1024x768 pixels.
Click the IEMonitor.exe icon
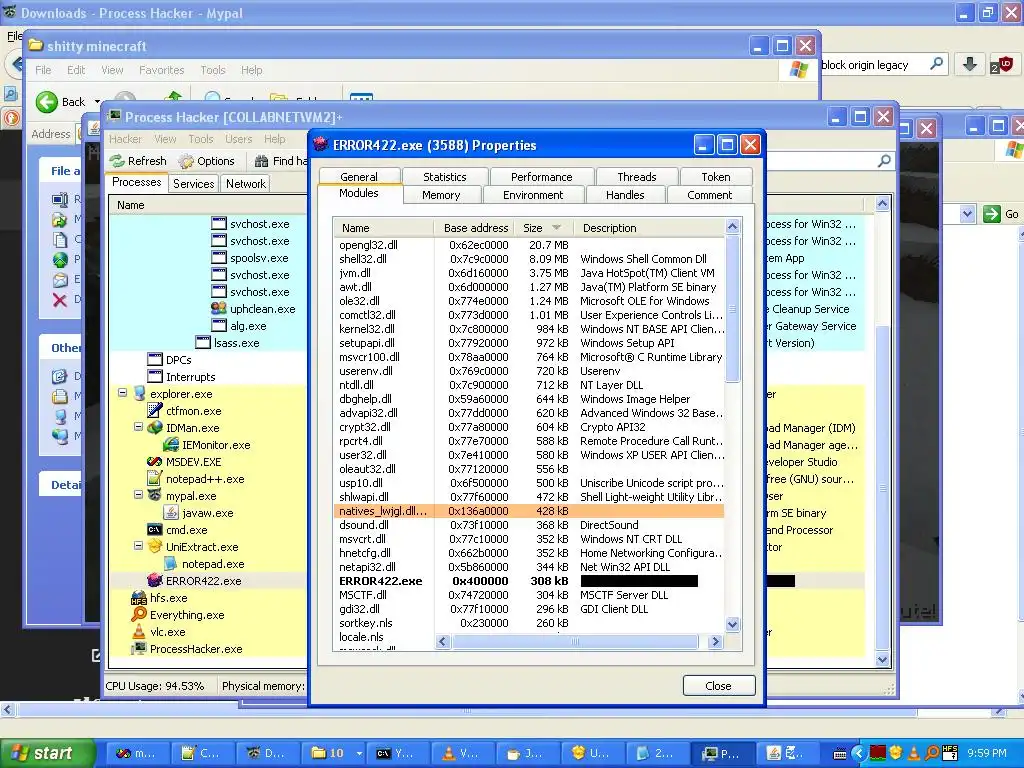(x=171, y=445)
